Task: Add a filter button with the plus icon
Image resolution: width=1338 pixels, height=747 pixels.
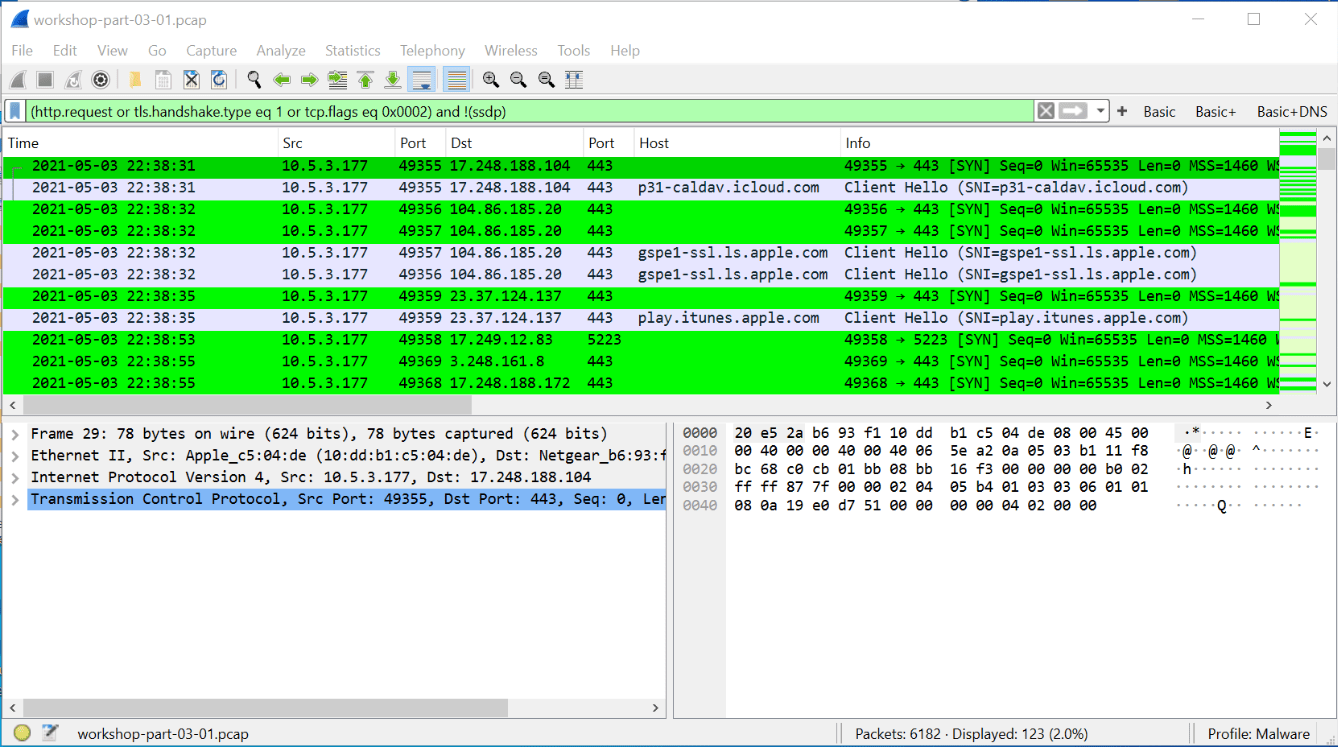Action: [x=1122, y=111]
